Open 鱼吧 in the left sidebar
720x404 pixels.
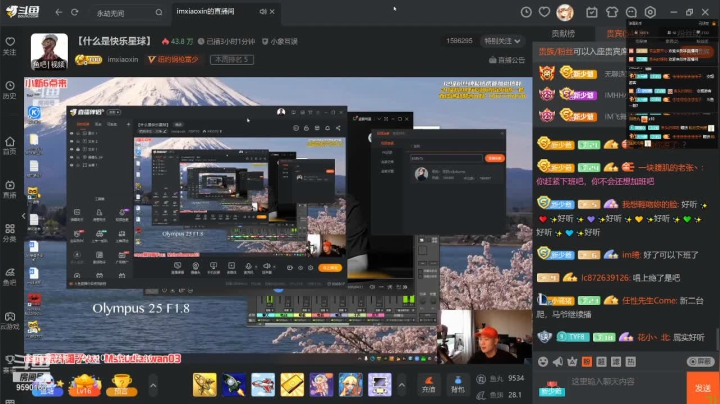point(10,277)
